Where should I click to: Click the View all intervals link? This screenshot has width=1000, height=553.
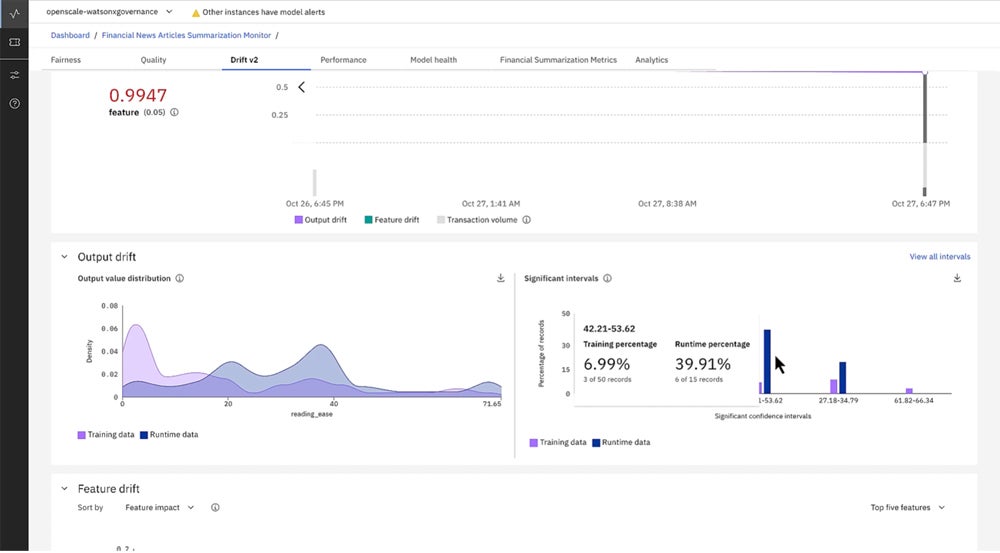click(939, 257)
